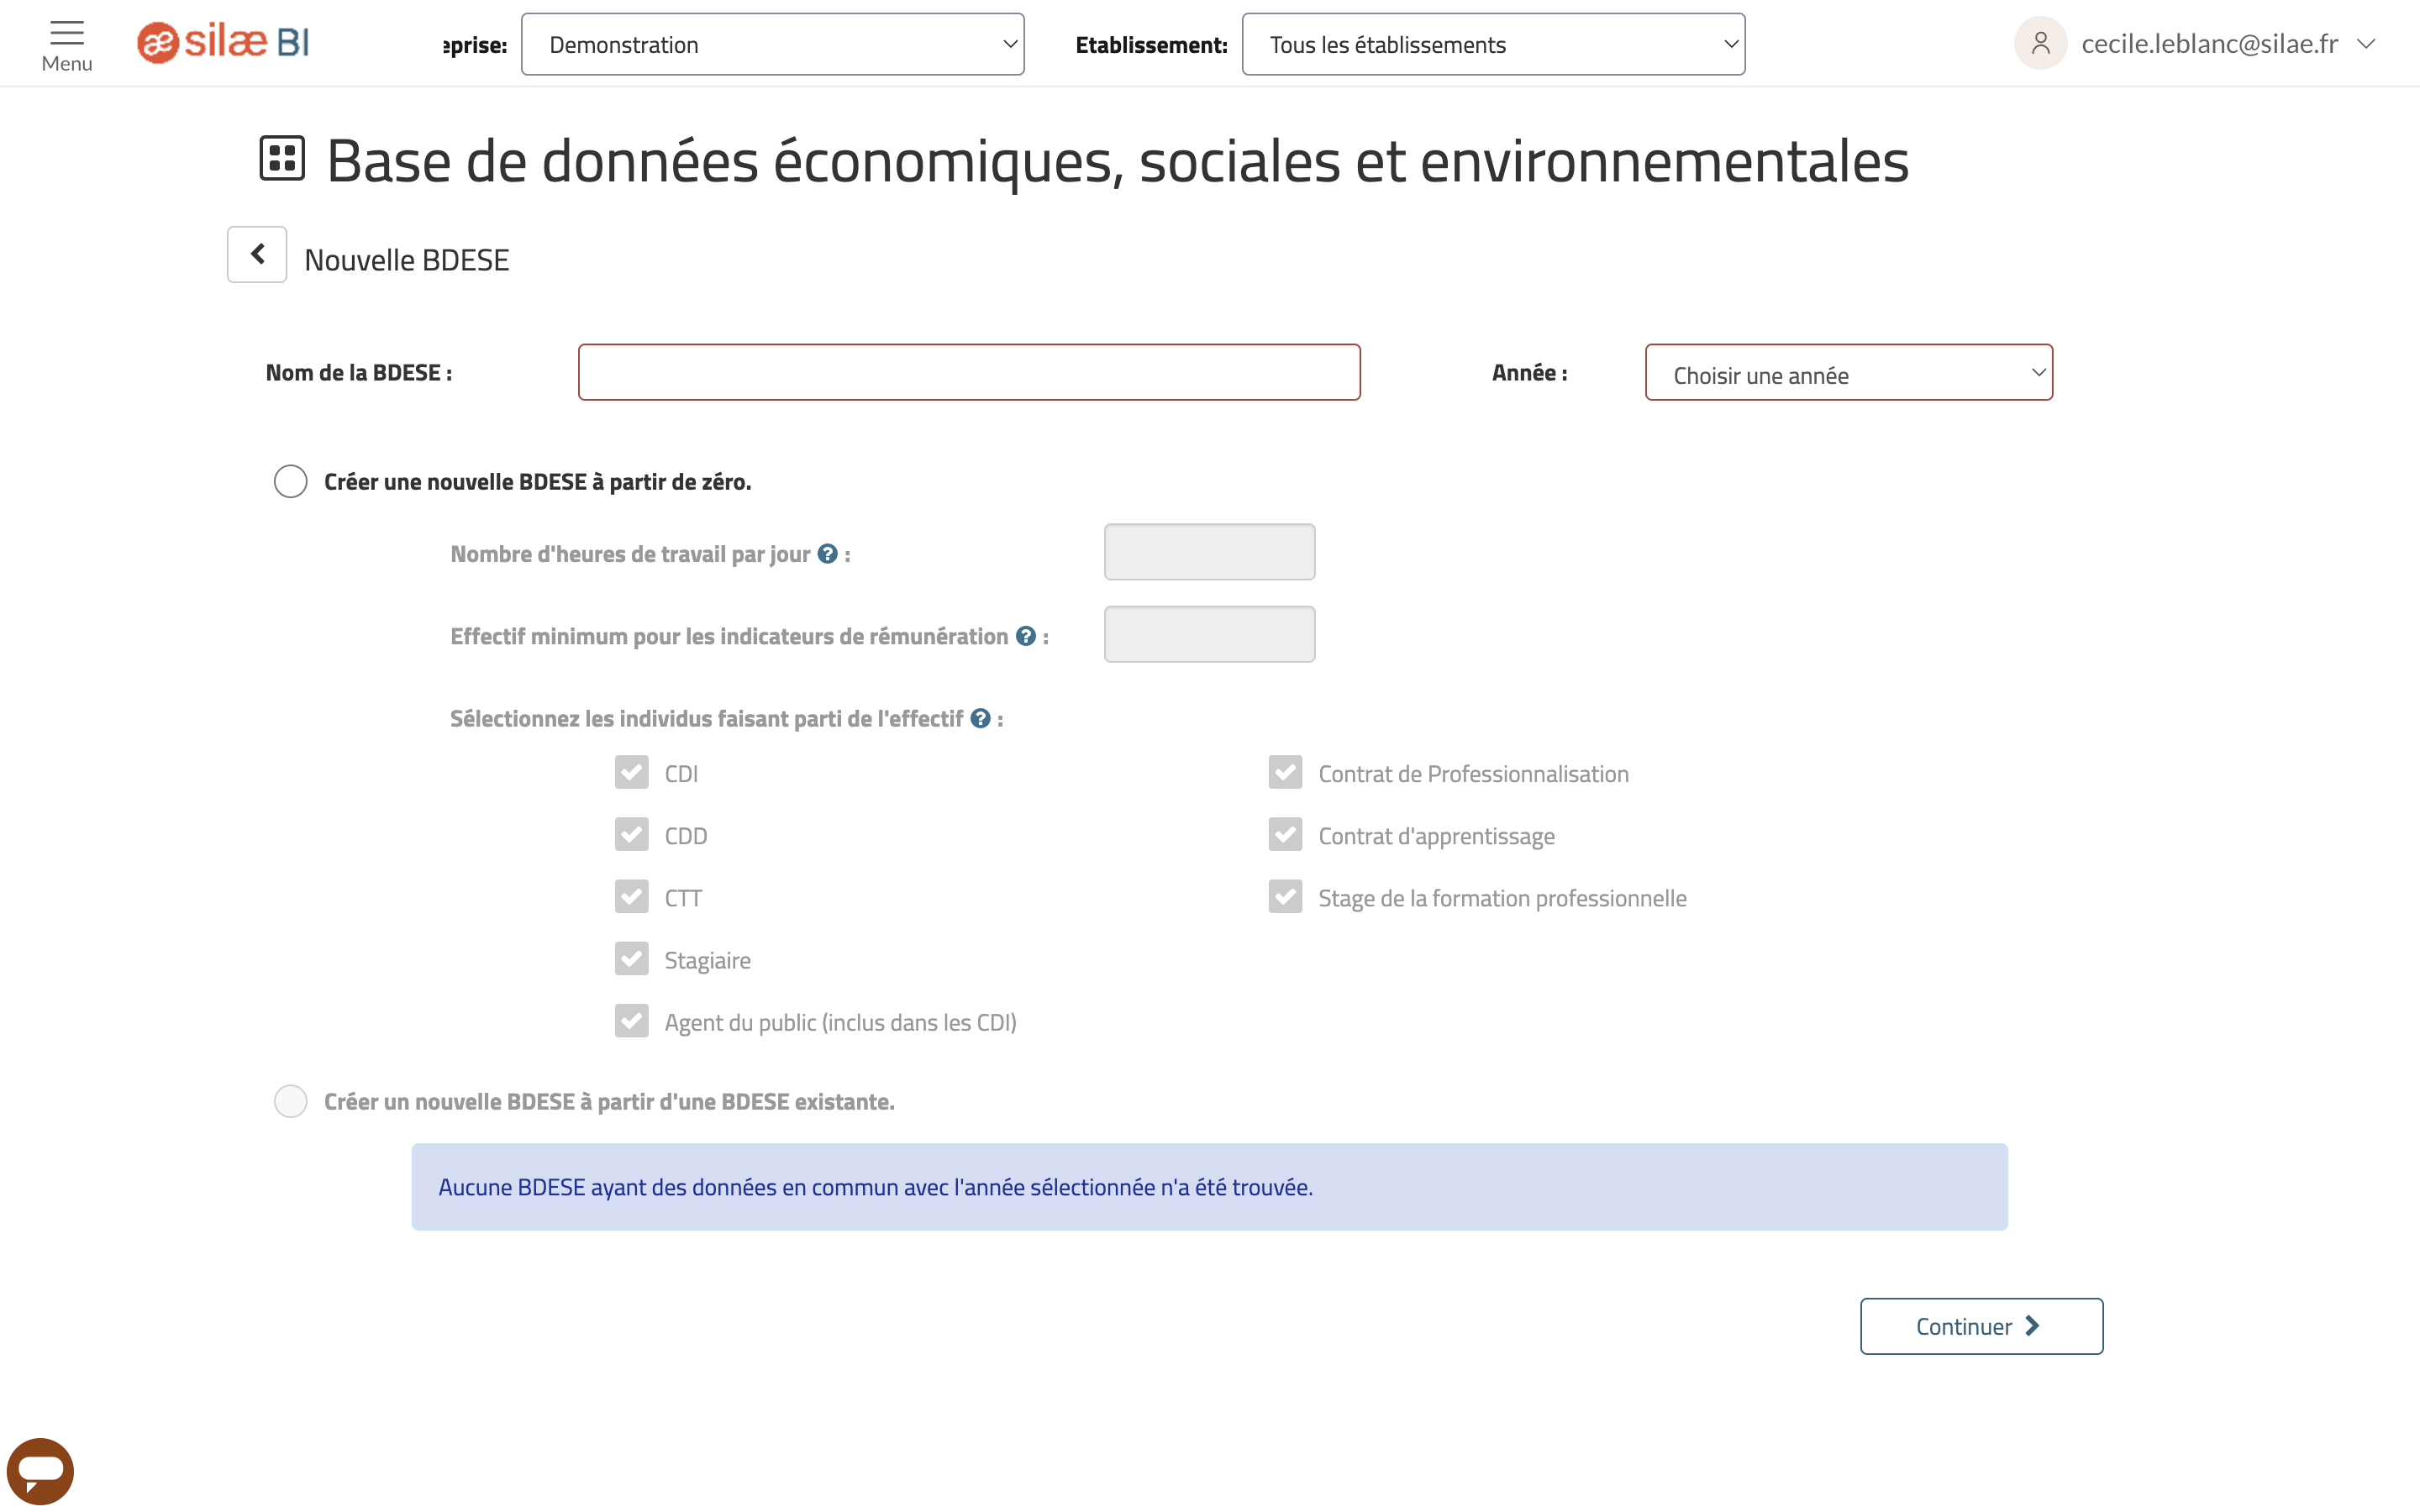Focus the Nom de la BDESE text field
Screen dimensions: 2420x1512
pyautogui.click(x=969, y=372)
